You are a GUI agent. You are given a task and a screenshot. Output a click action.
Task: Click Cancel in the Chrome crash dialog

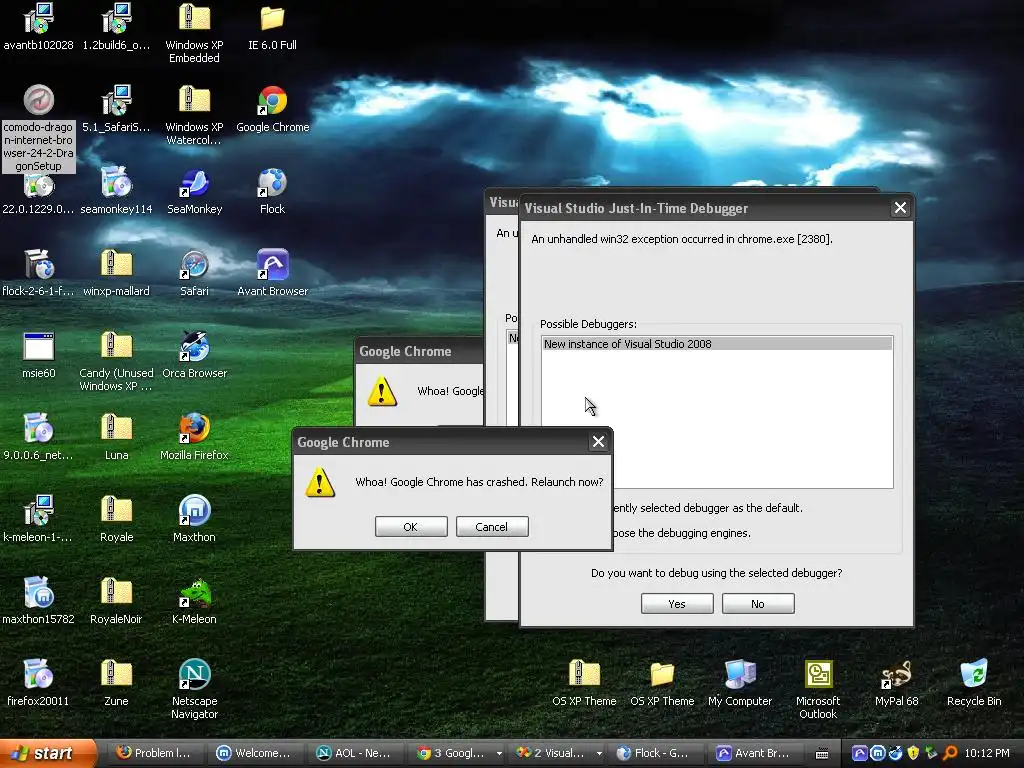[x=492, y=526]
